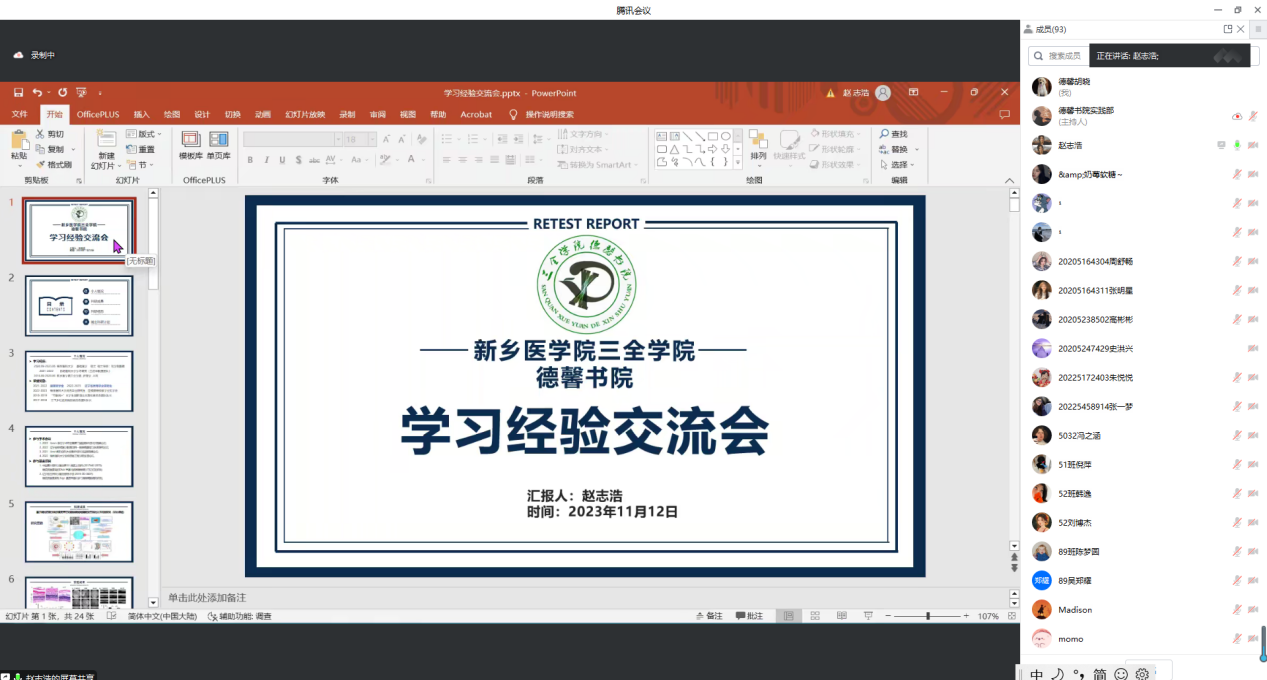
Task: Open the 版式 layout dropdown
Action: 148,134
